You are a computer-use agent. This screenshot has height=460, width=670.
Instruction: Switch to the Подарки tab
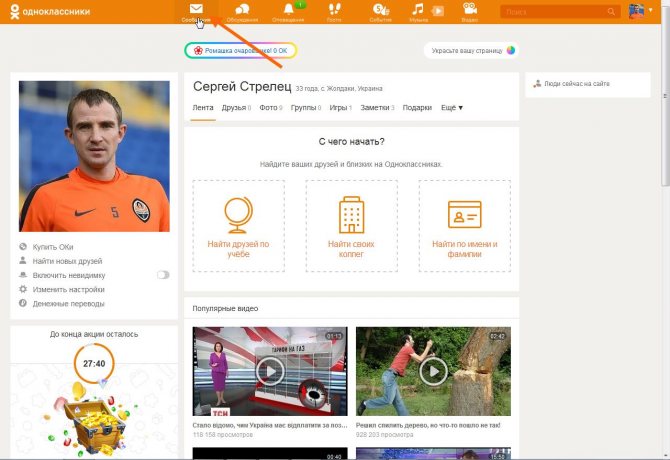point(417,108)
